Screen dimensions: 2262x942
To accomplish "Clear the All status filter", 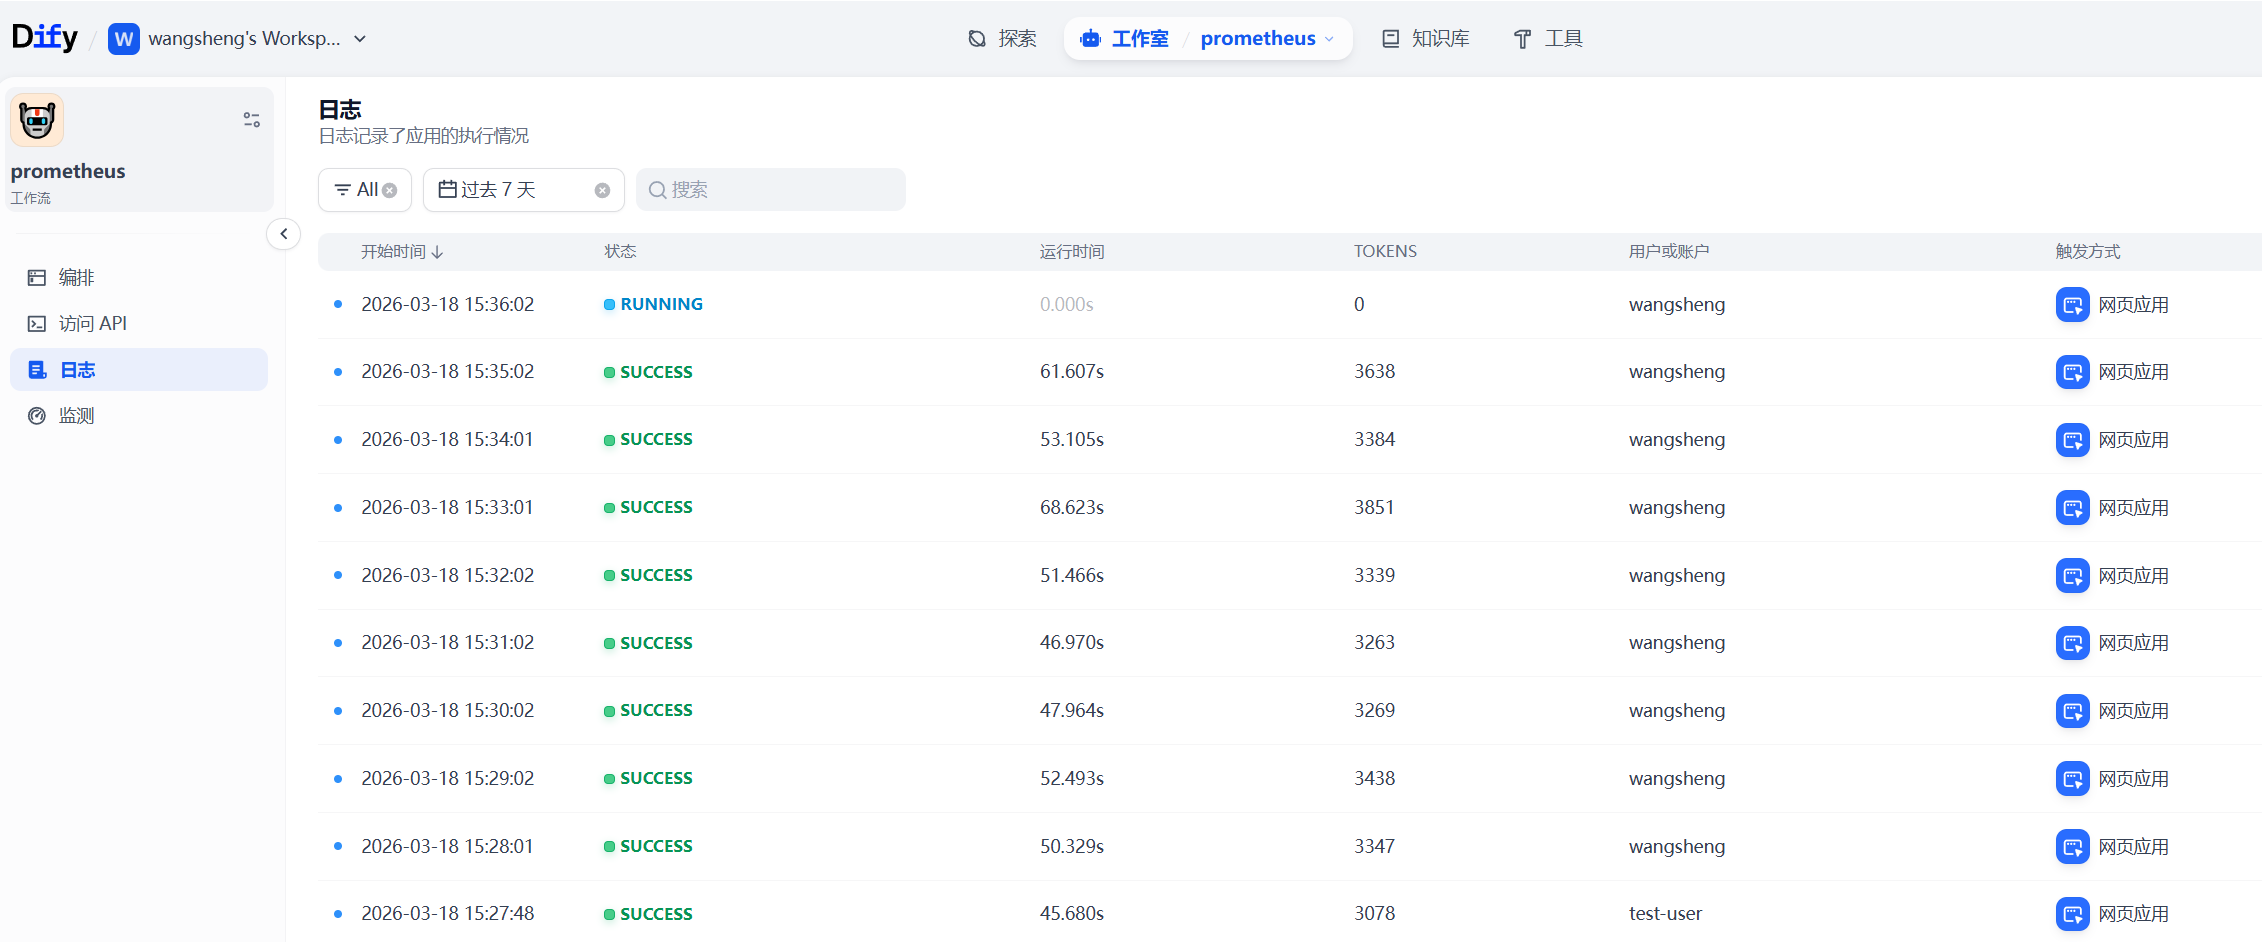I will pyautogui.click(x=390, y=191).
